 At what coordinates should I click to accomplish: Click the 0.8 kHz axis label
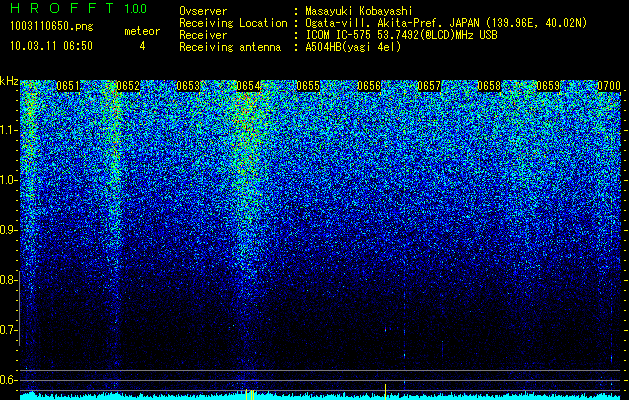(7, 280)
